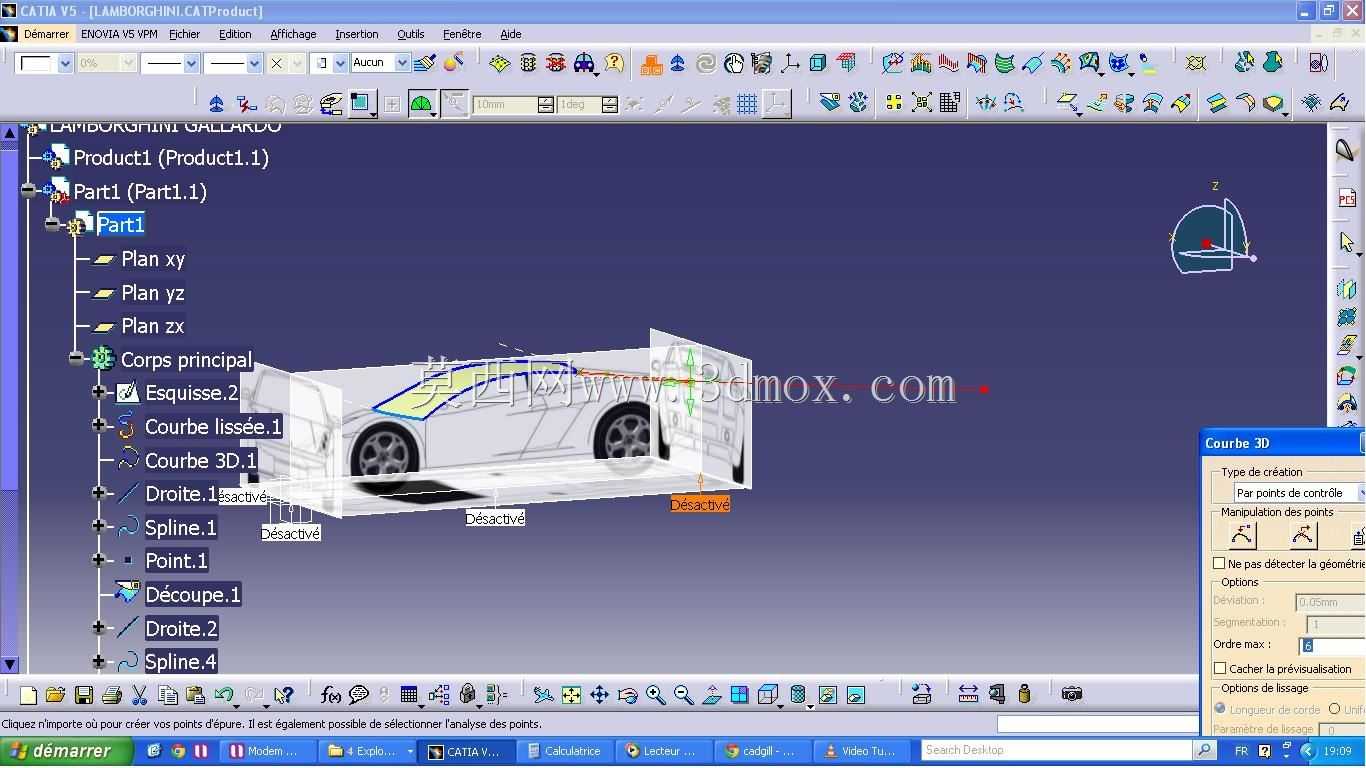This screenshot has width=1366, height=768.
Task: Click the Zoom In magnifier
Action: [x=656, y=695]
